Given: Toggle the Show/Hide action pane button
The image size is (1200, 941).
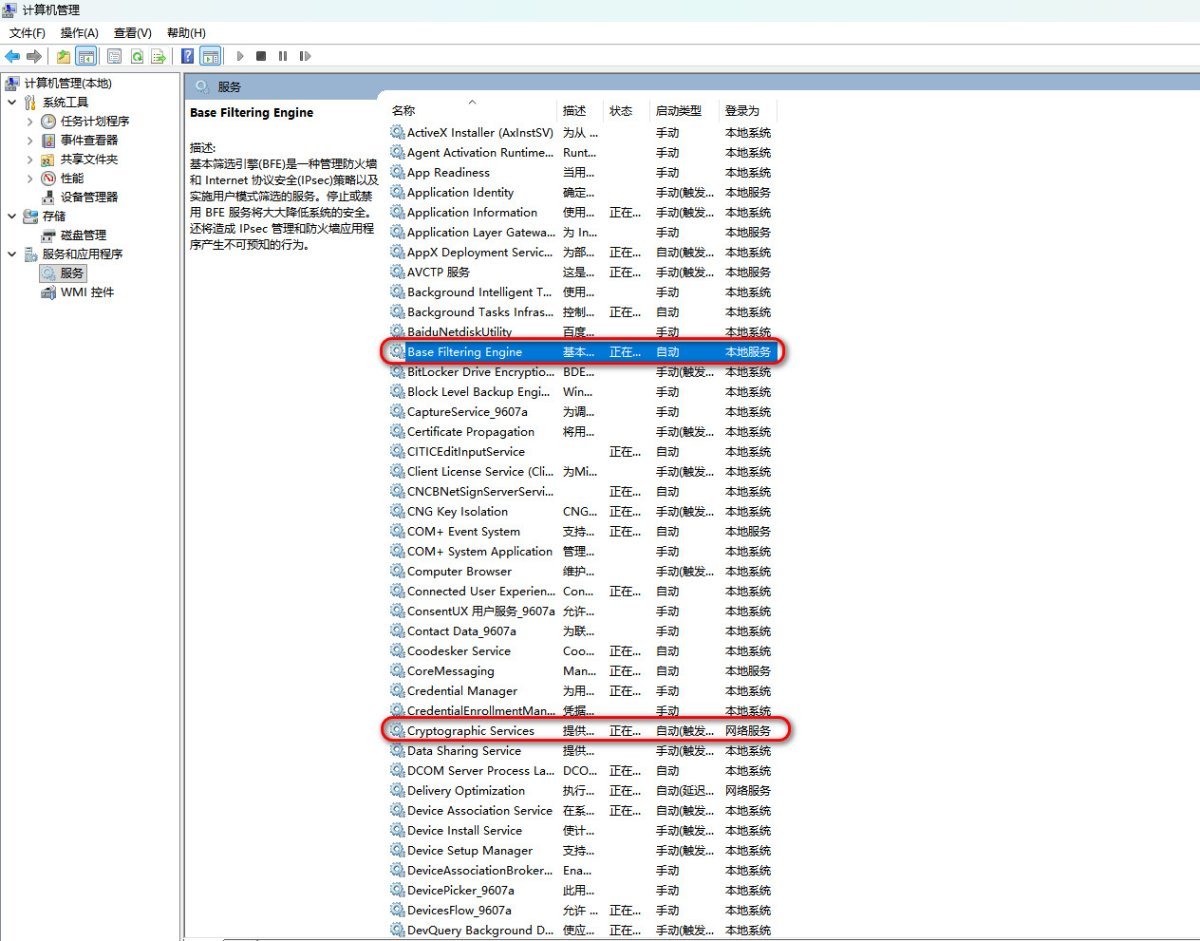Looking at the screenshot, I should click(x=210, y=57).
